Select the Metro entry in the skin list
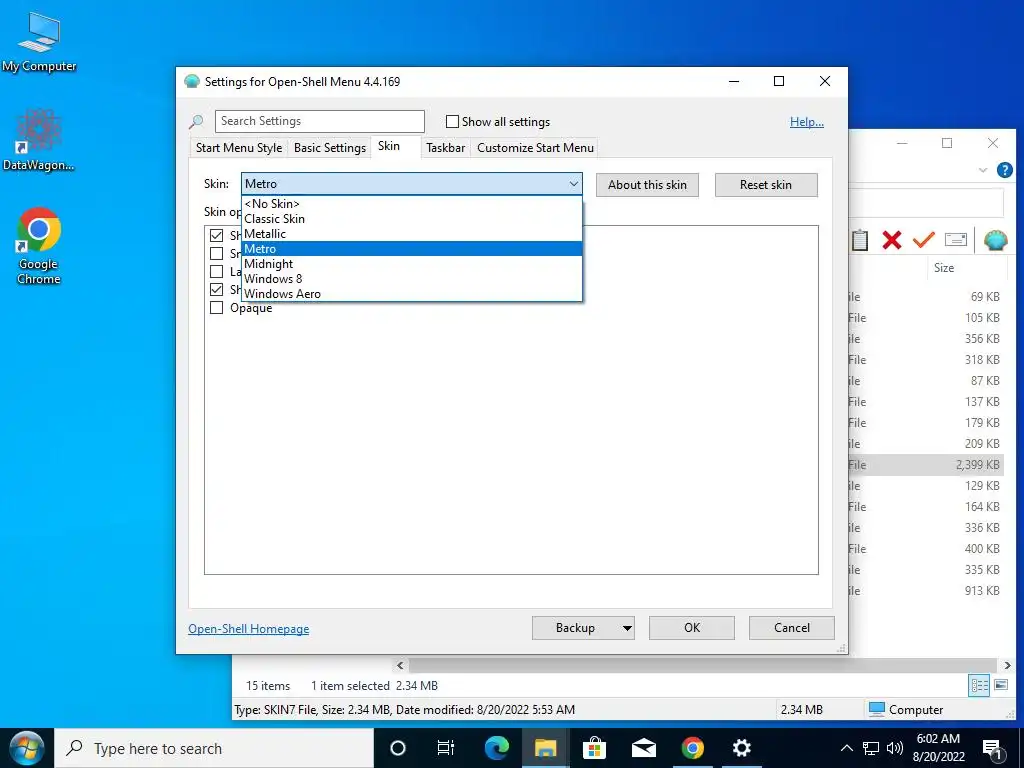1024x768 pixels. [x=412, y=249]
